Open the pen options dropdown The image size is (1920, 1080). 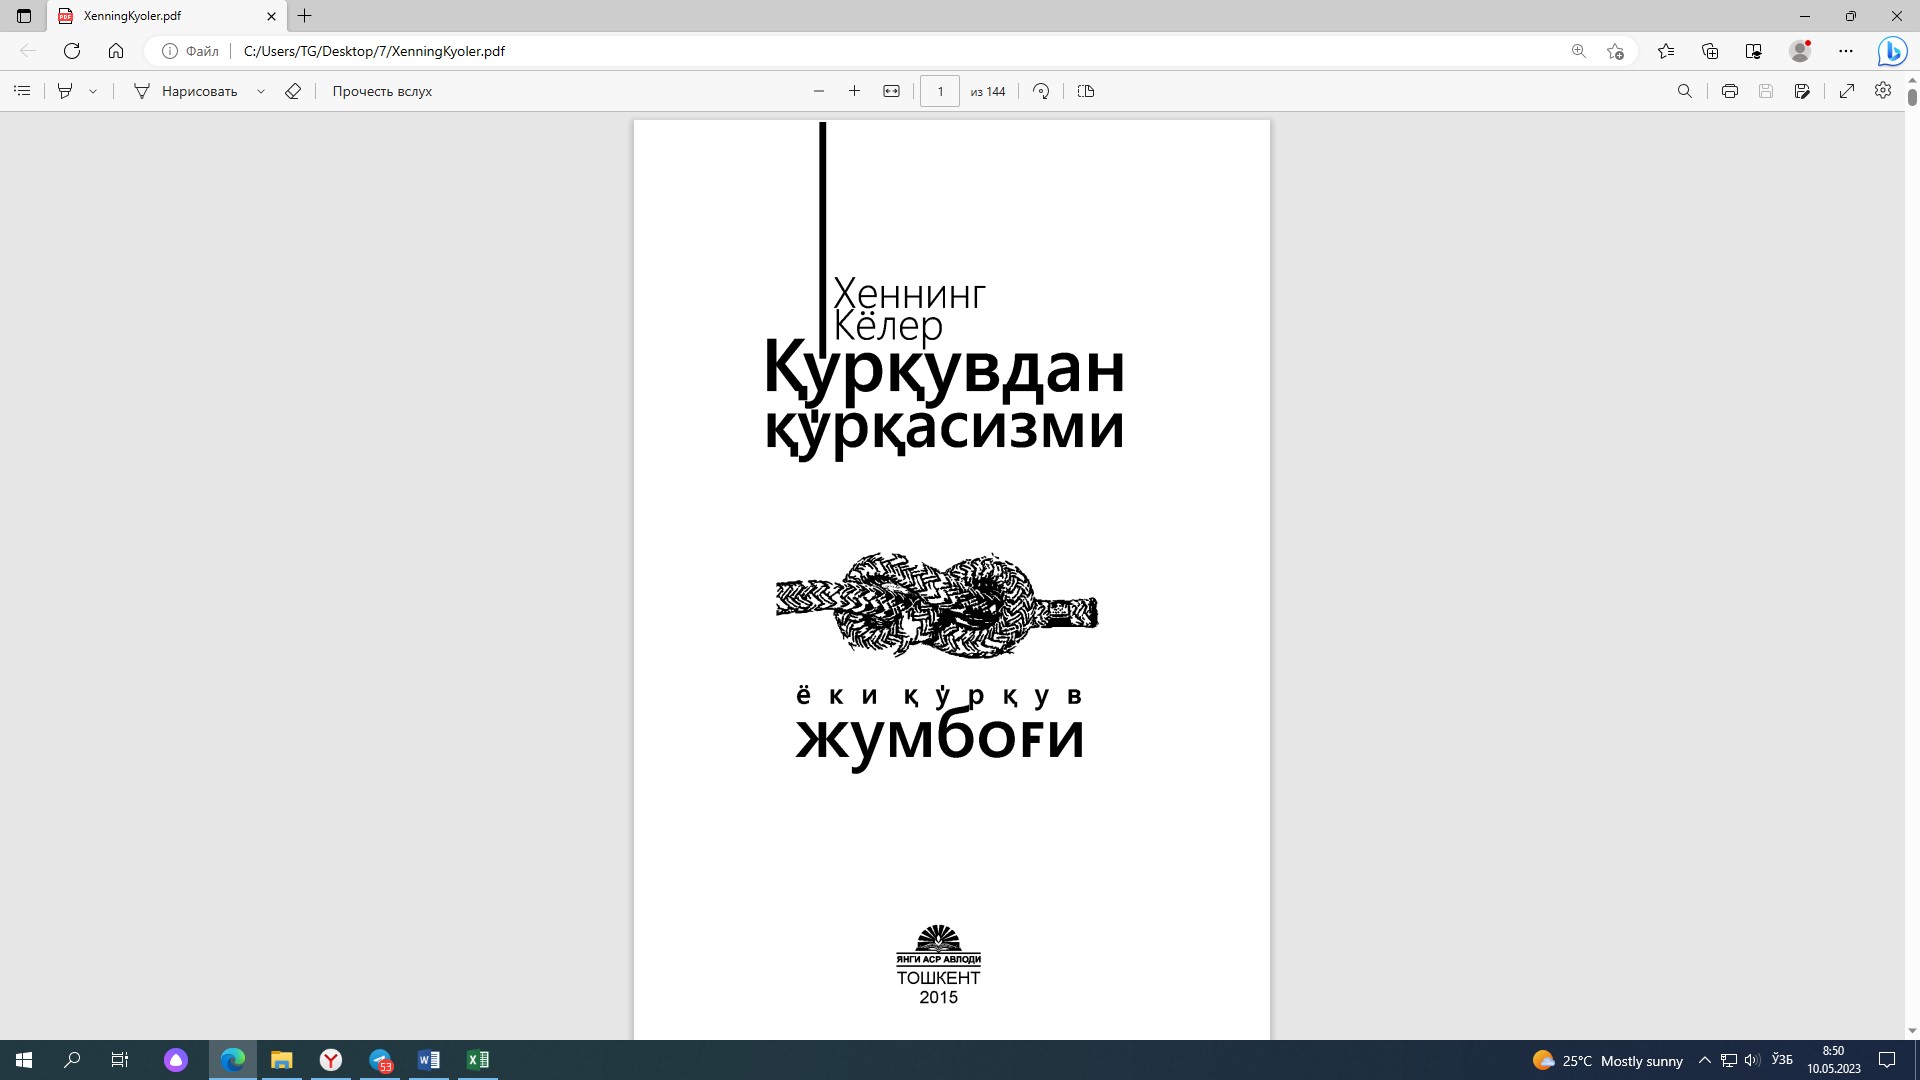261,91
